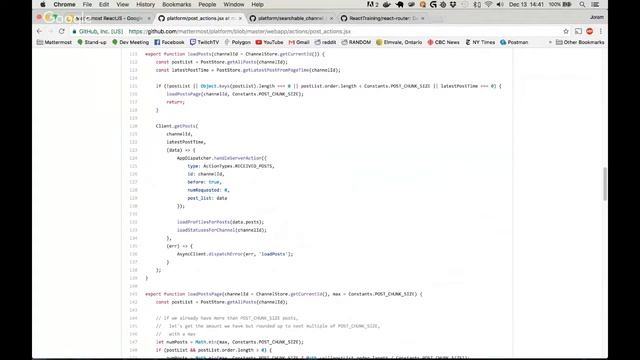Open the TwitchTV bookmark

[x=204, y=42]
